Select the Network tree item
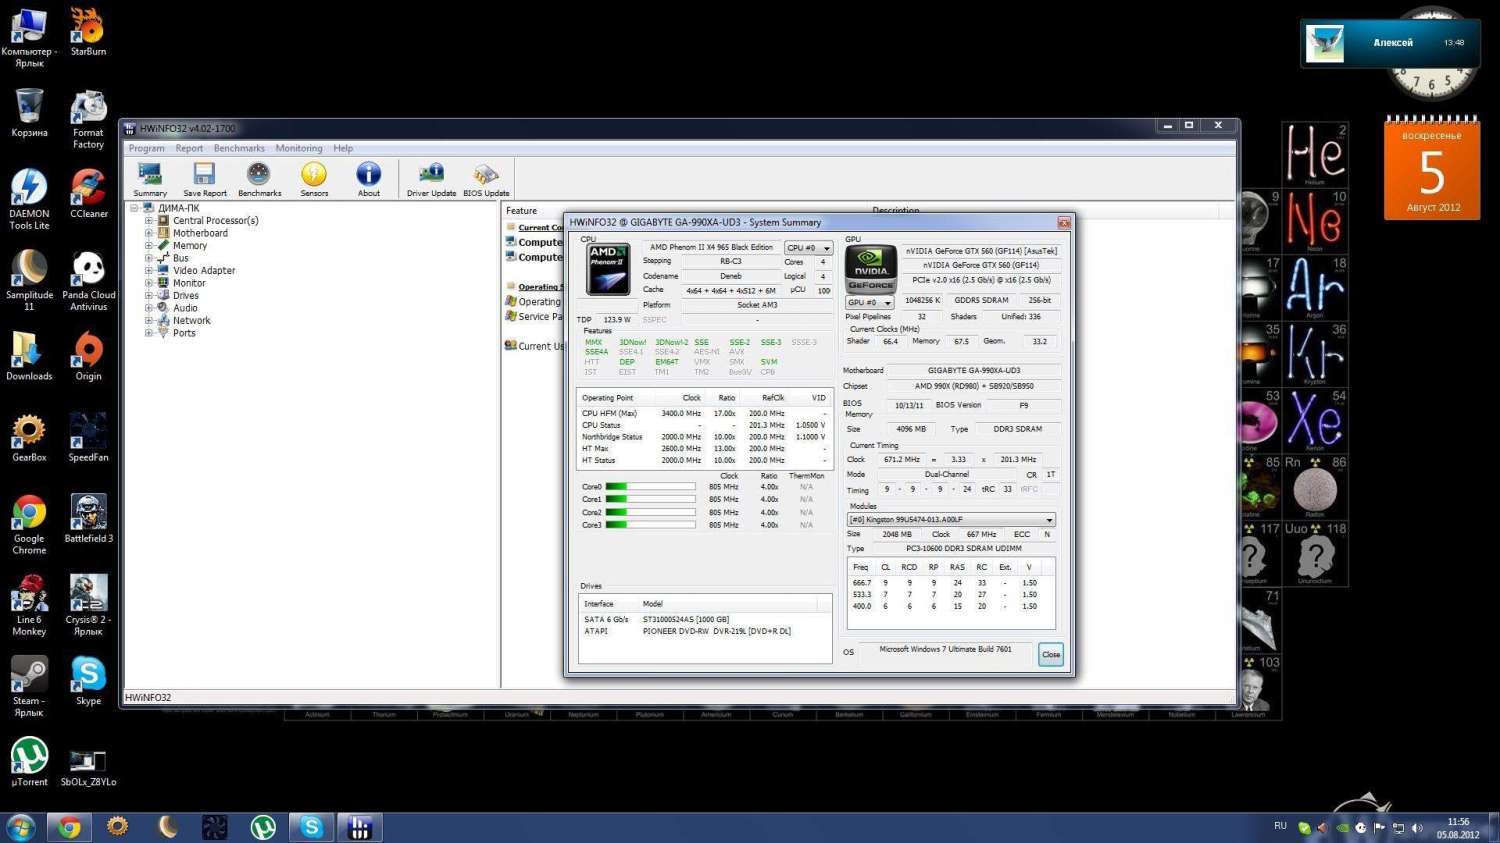Viewport: 1500px width, 843px height. pyautogui.click(x=191, y=321)
